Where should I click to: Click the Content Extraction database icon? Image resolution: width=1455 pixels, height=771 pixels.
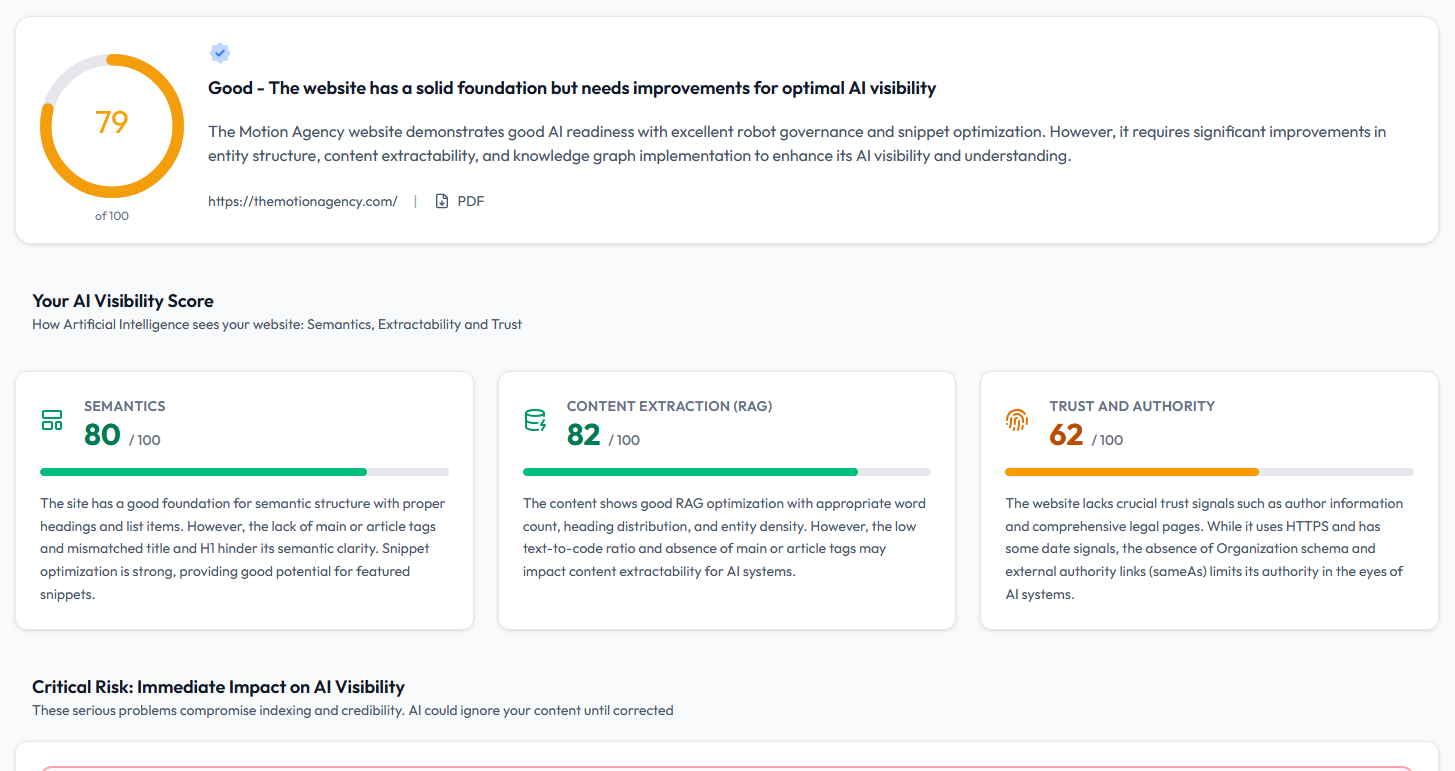coord(535,420)
